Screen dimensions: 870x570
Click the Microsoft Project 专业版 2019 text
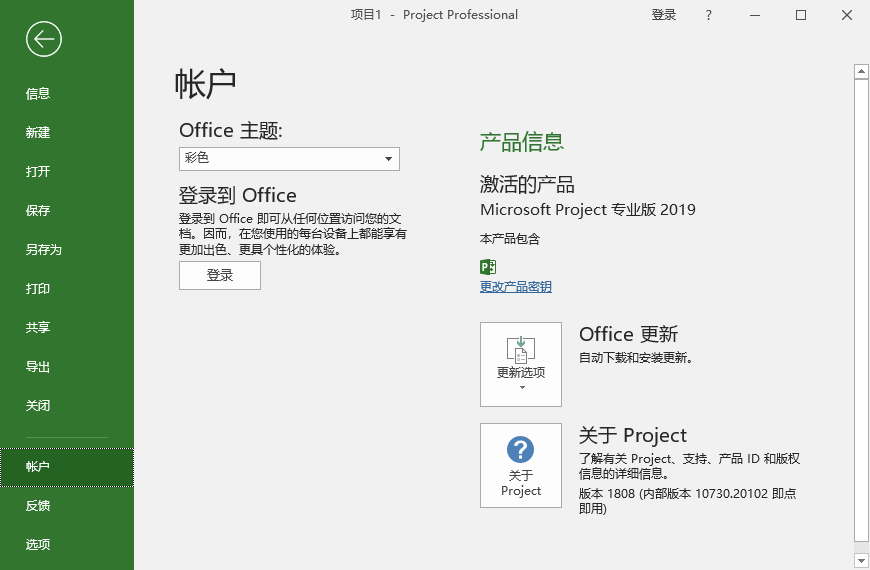(x=588, y=210)
